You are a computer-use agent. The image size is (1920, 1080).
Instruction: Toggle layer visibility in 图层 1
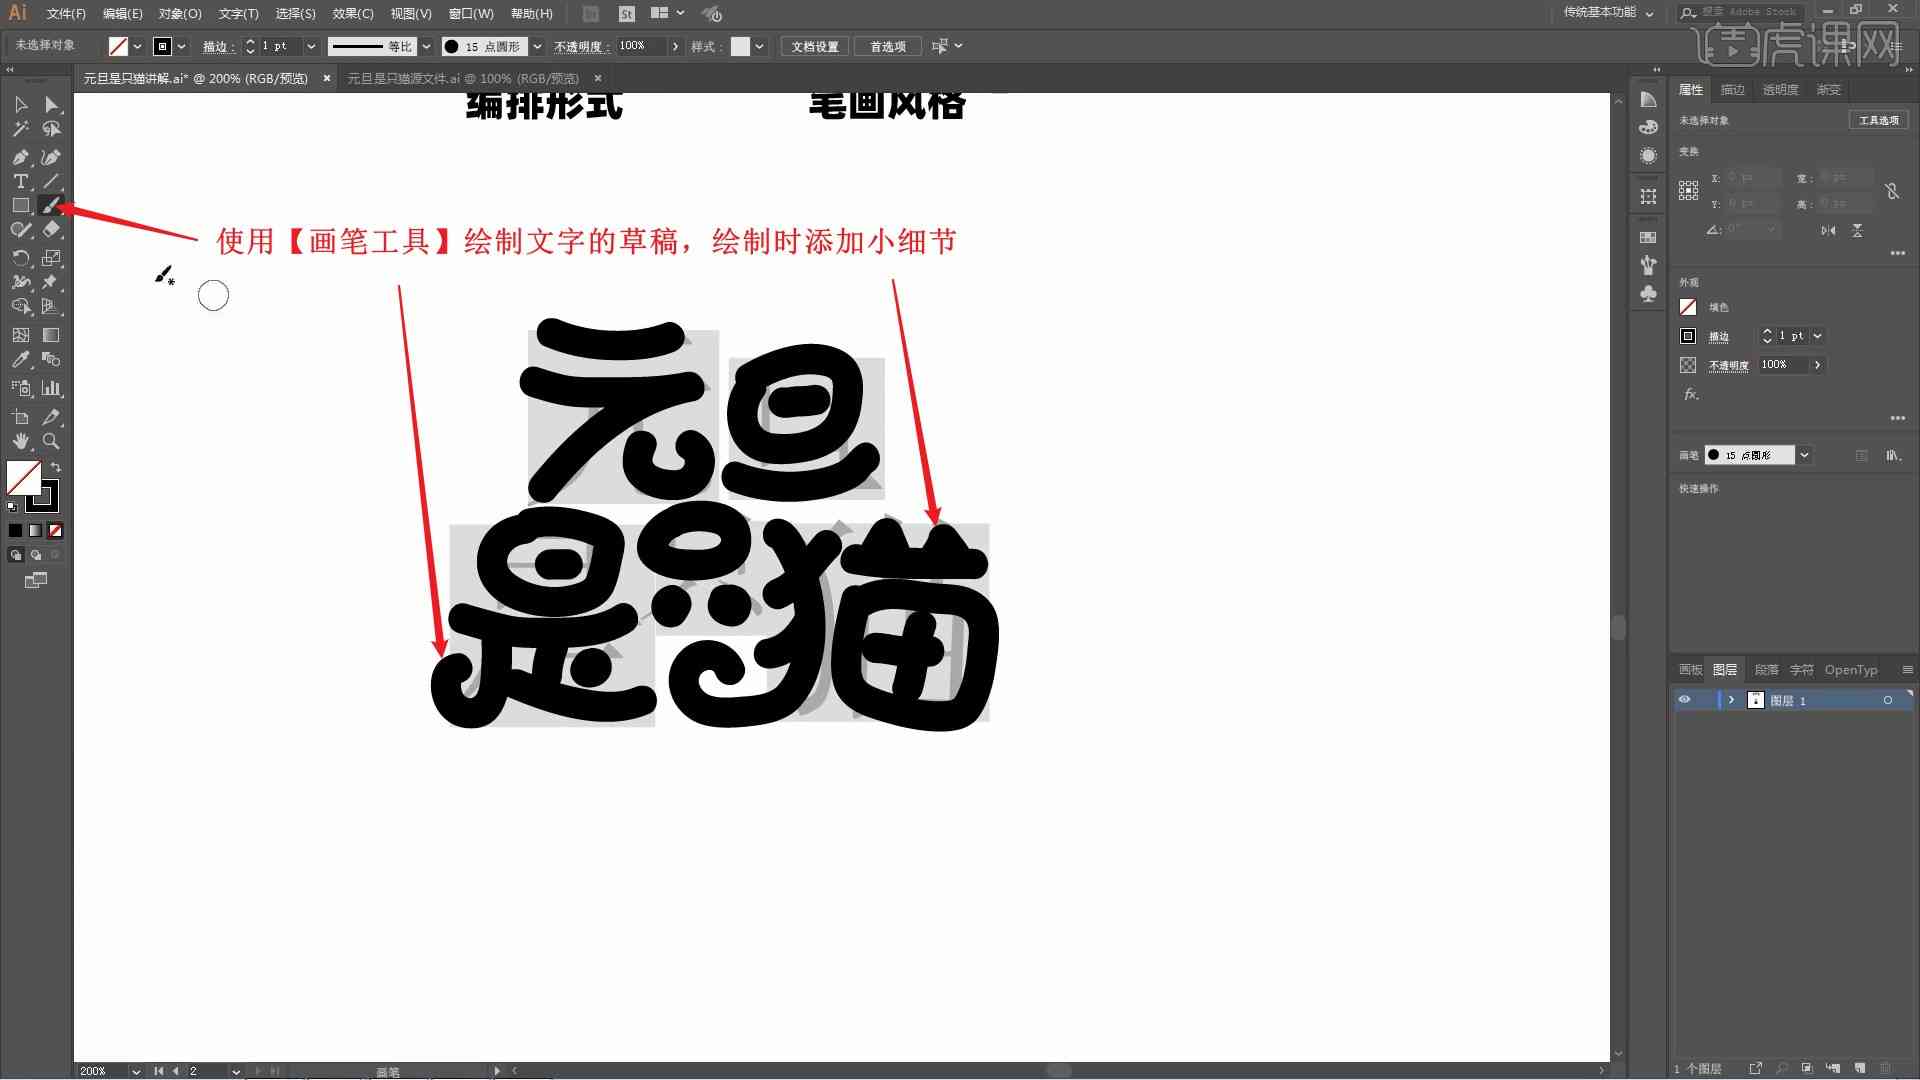1685,700
